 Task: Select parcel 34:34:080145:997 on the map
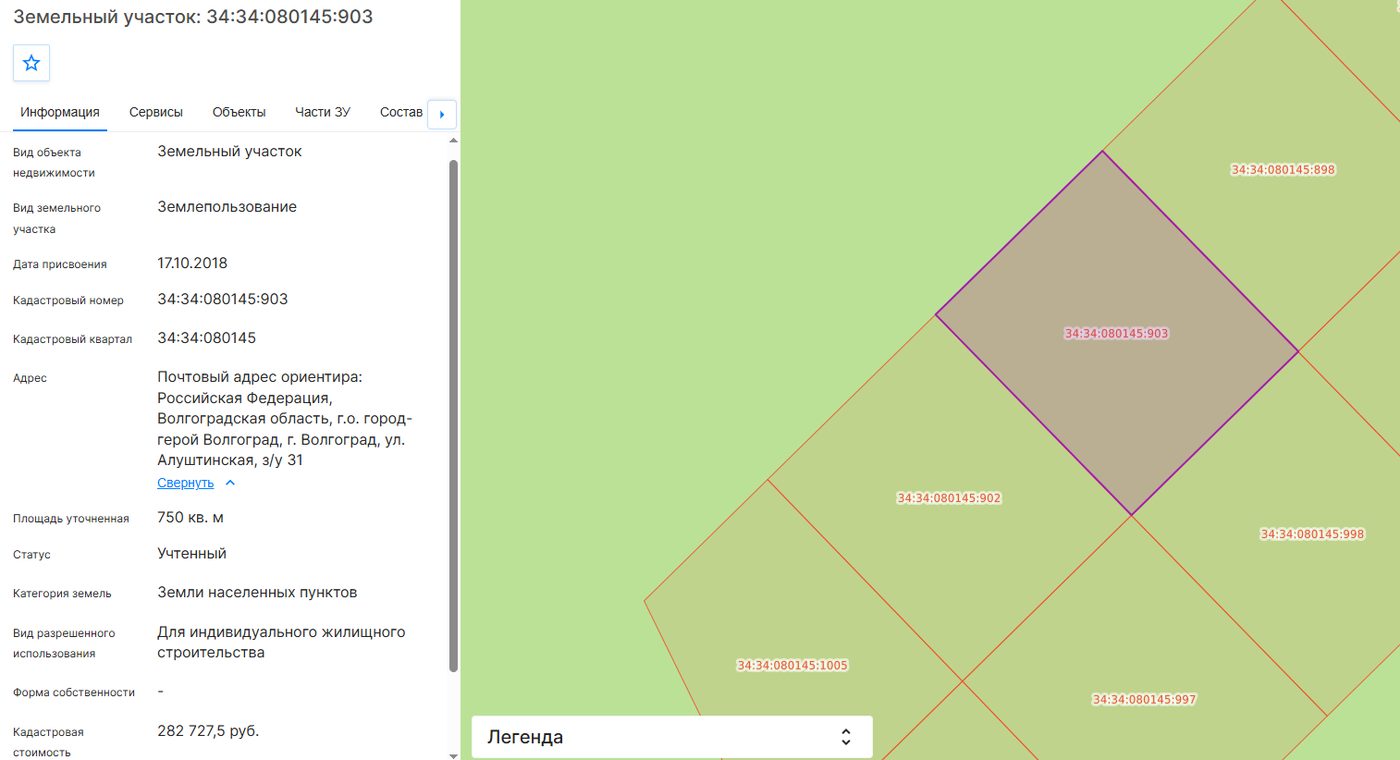coord(1144,700)
